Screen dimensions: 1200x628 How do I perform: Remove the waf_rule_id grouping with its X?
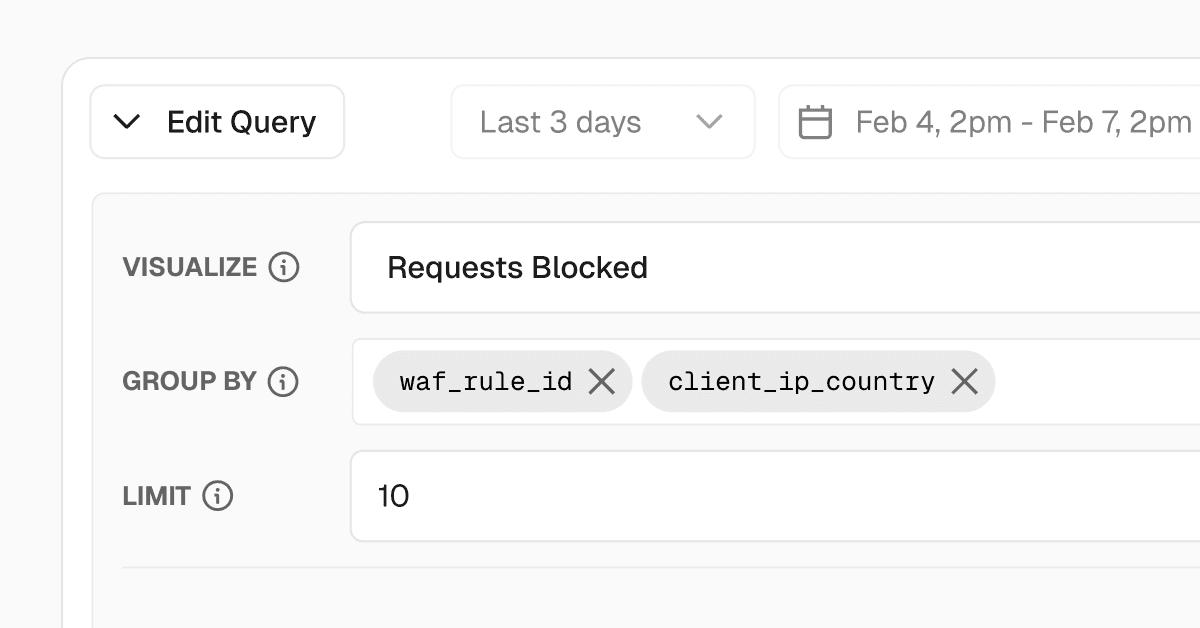[x=601, y=381]
